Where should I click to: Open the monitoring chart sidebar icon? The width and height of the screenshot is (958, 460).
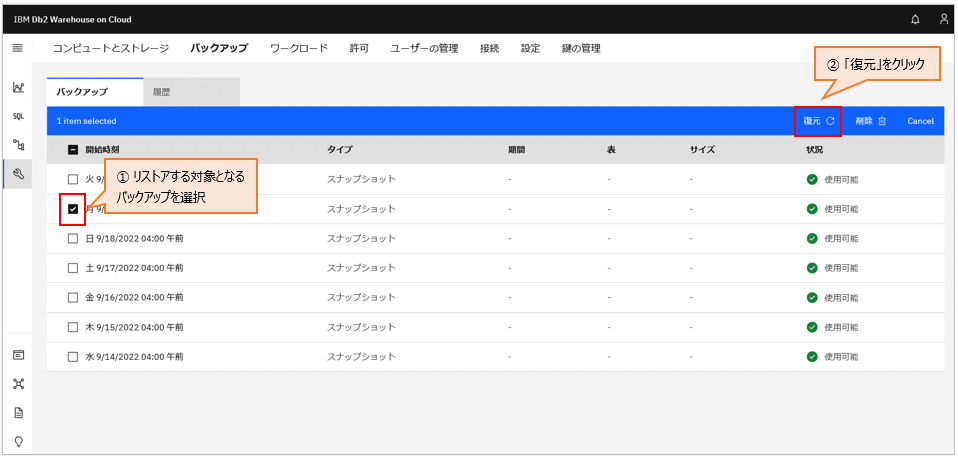18,88
